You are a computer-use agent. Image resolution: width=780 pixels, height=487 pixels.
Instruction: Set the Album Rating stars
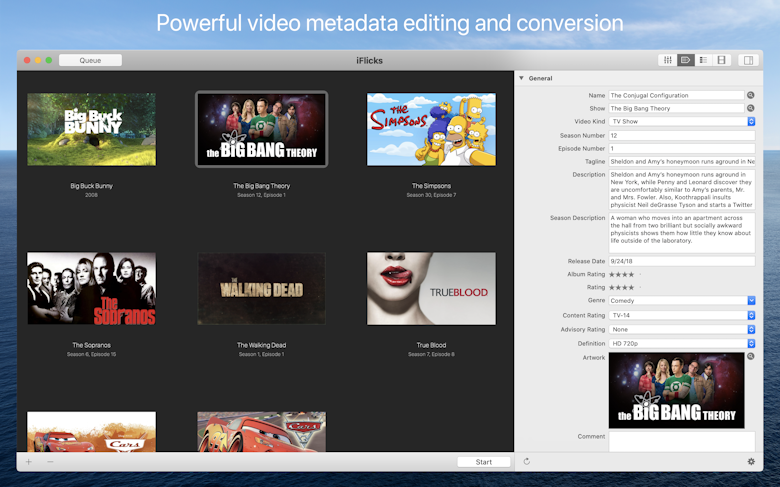[625, 274]
